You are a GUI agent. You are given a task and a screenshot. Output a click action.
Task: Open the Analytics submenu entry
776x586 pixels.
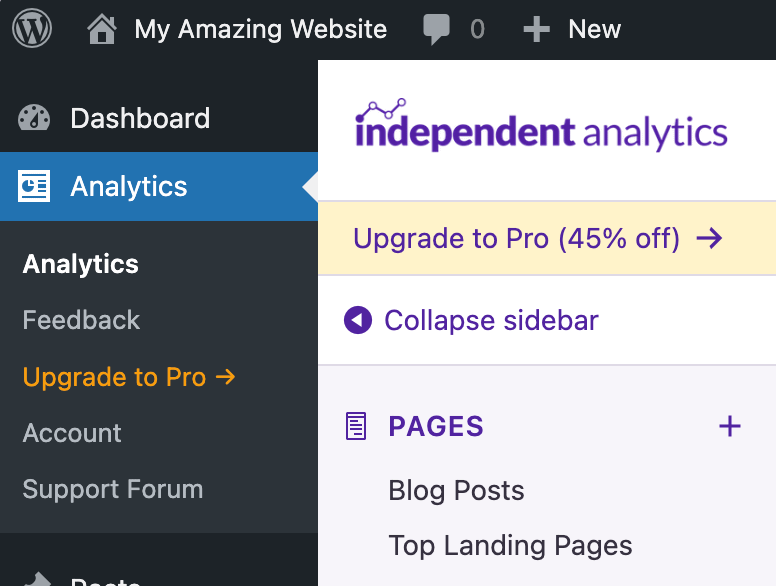(x=80, y=264)
